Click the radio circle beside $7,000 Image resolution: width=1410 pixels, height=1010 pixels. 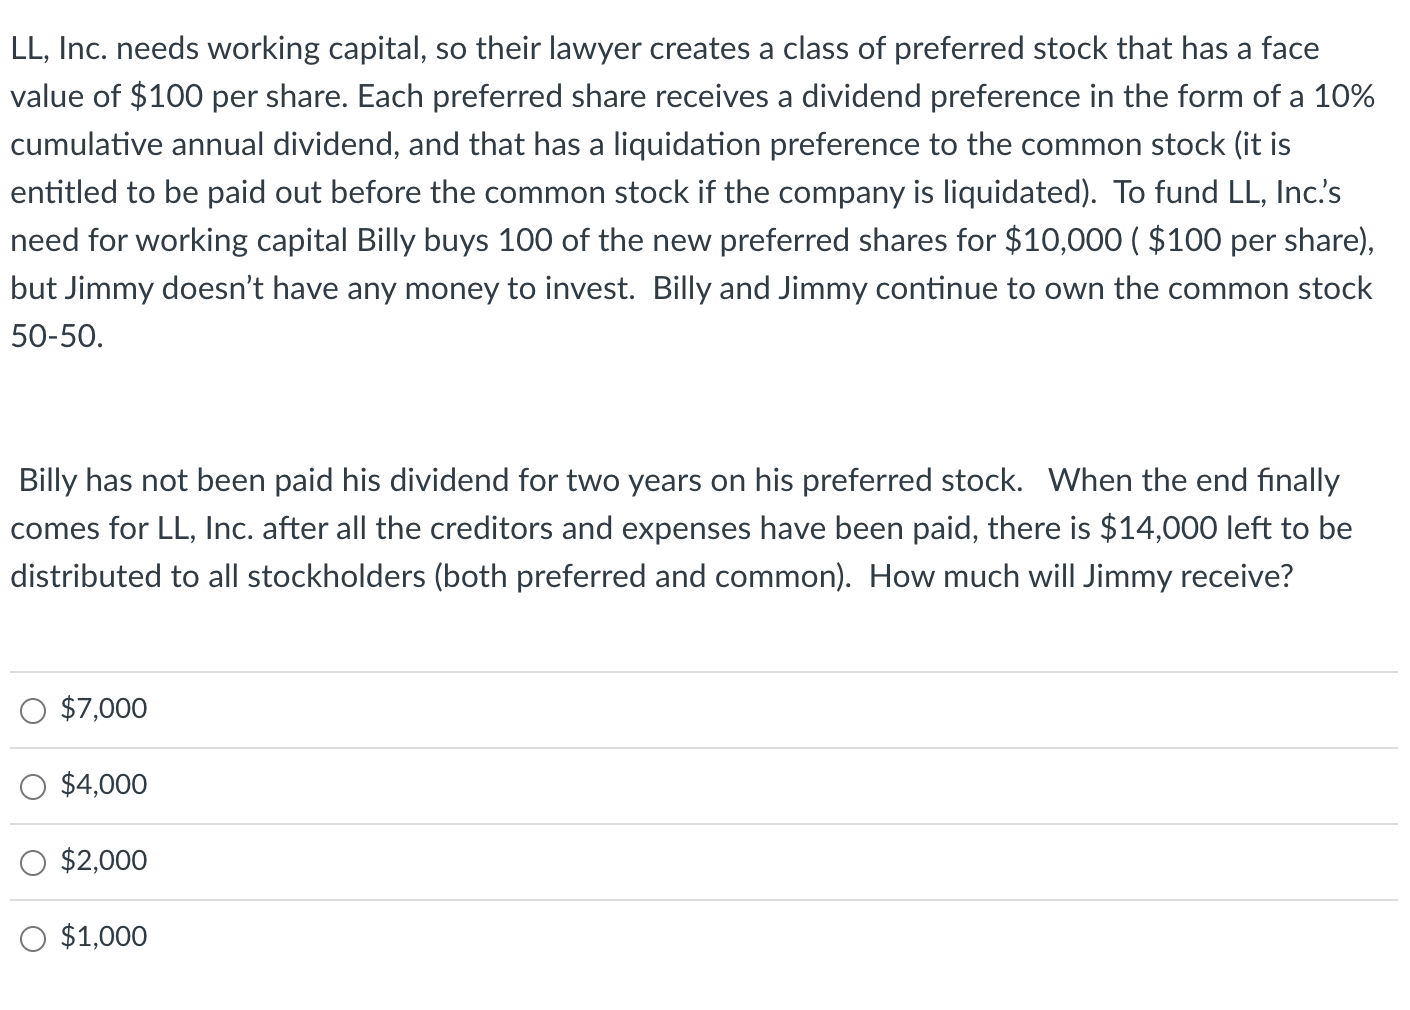pyautogui.click(x=33, y=709)
